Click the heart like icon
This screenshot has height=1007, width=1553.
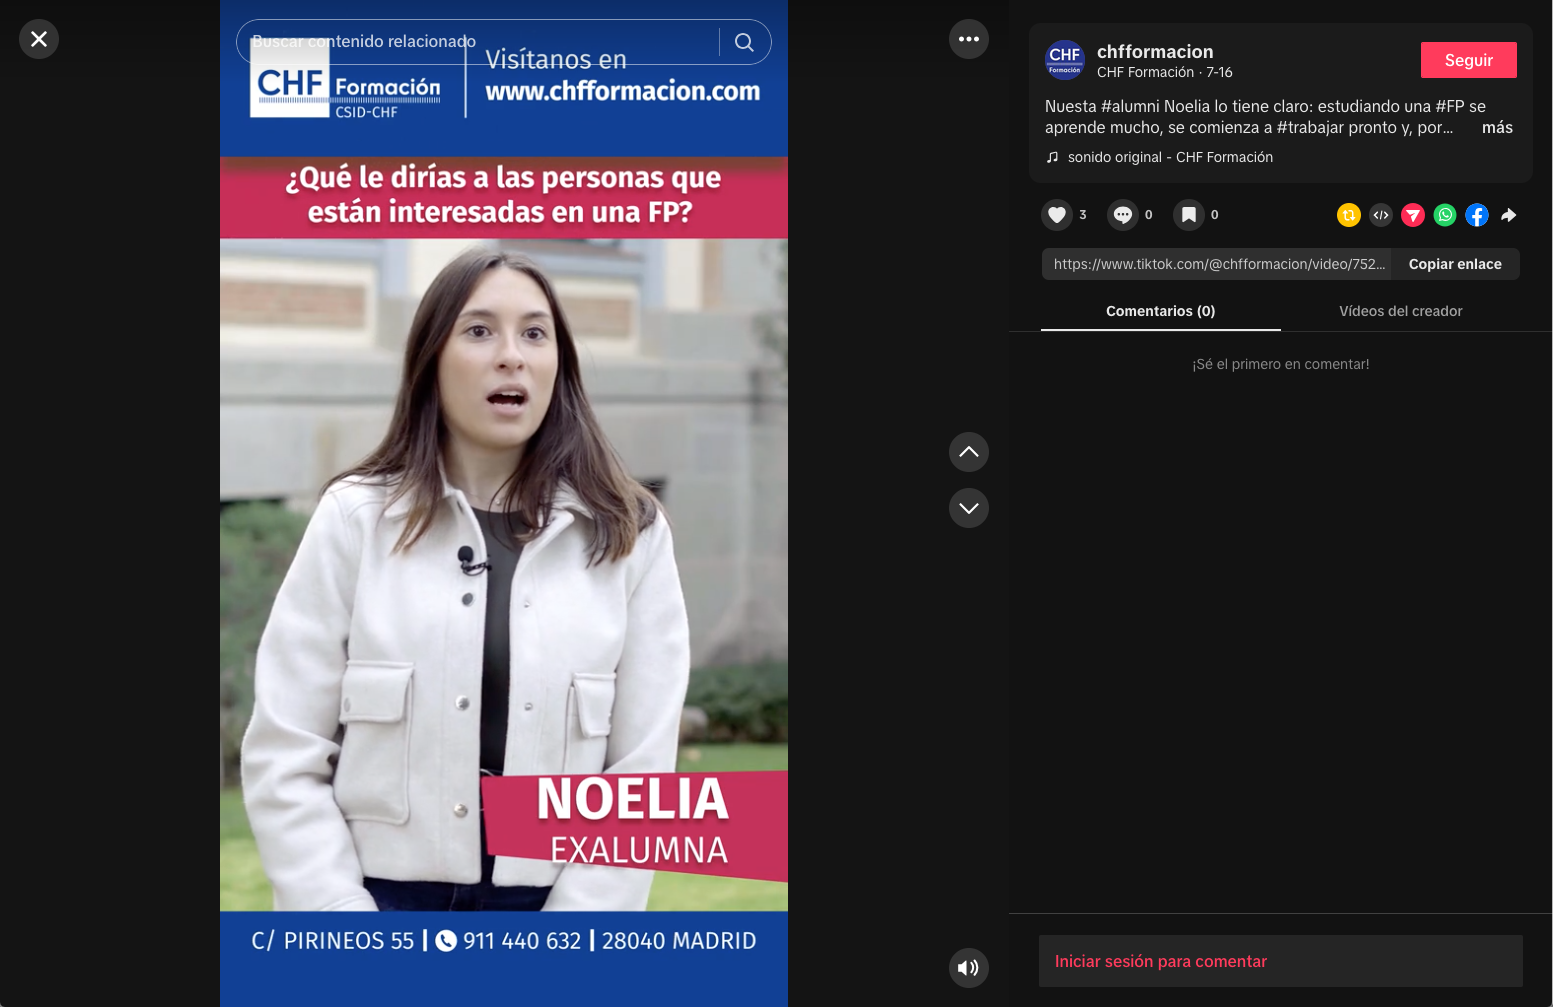click(x=1057, y=215)
